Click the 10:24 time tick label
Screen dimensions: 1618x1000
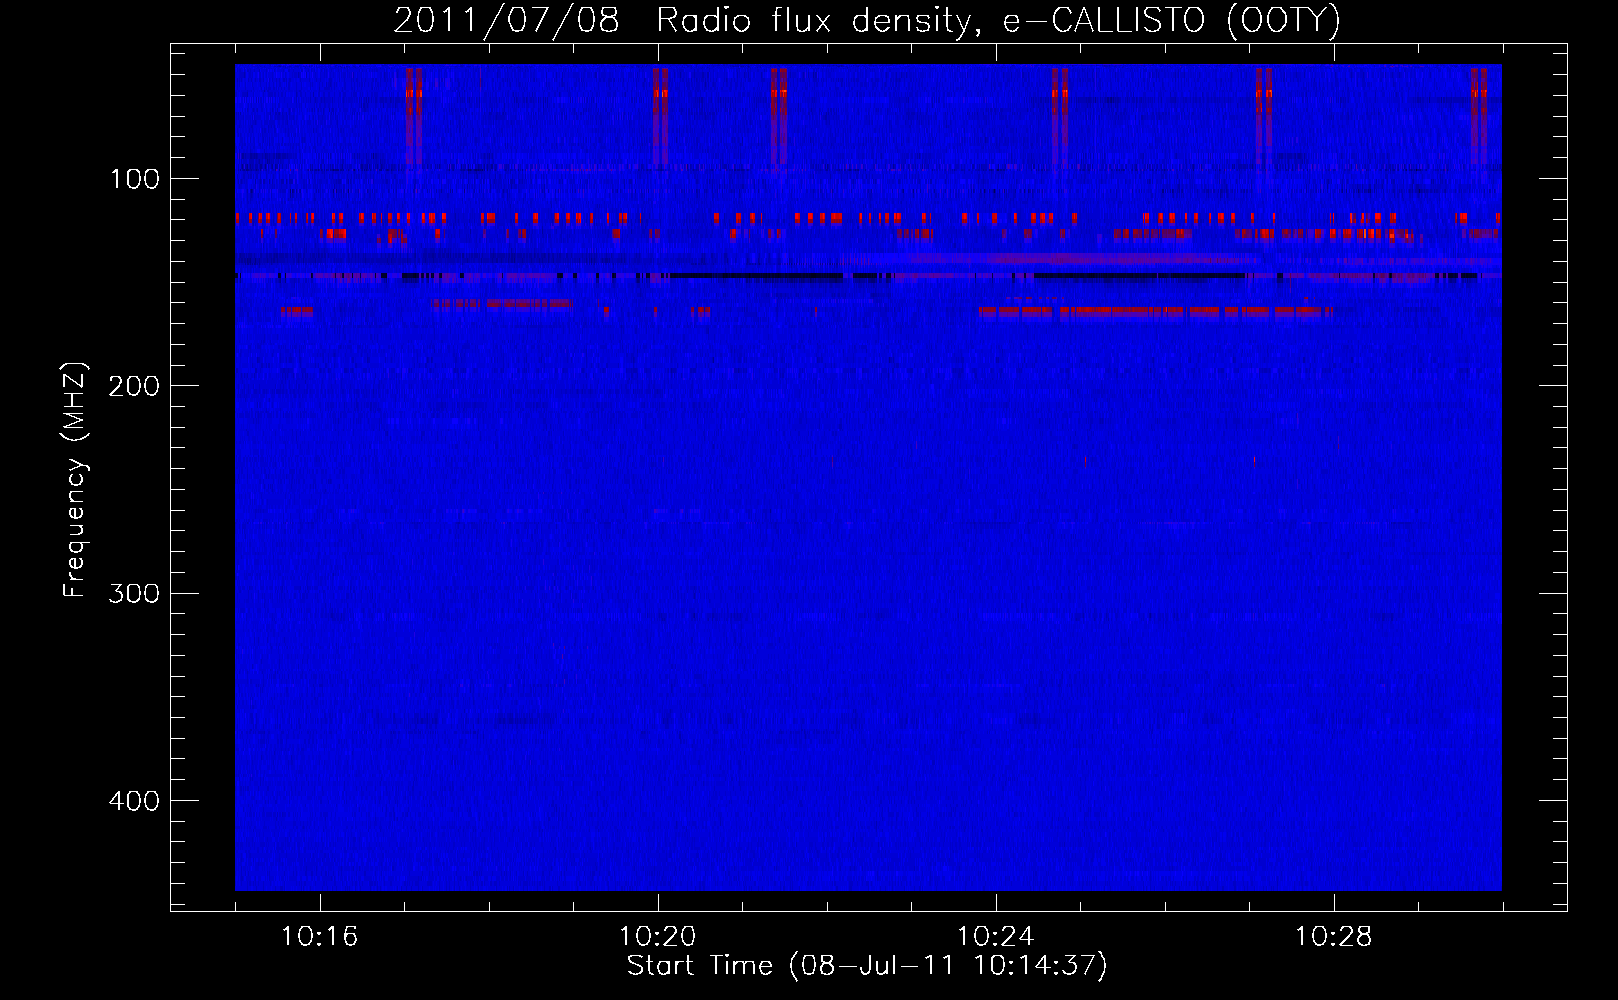[996, 937]
